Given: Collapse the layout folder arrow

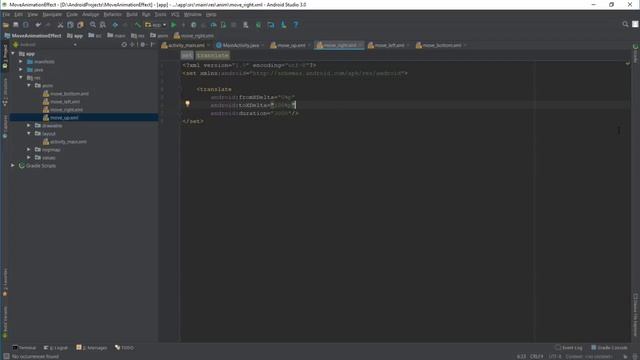Looking at the screenshot, I should [29, 133].
